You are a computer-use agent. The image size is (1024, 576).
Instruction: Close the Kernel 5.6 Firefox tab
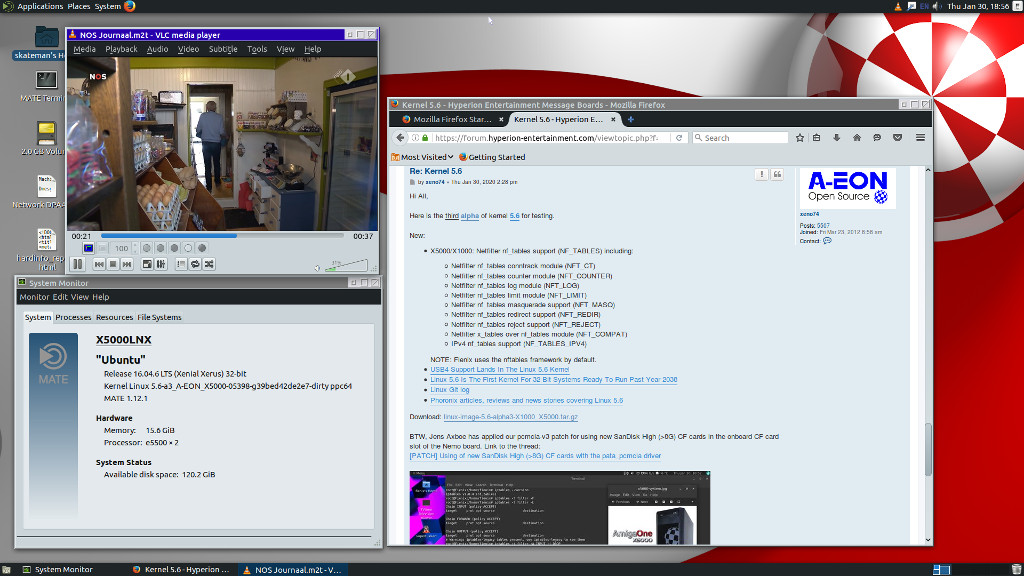pos(613,120)
